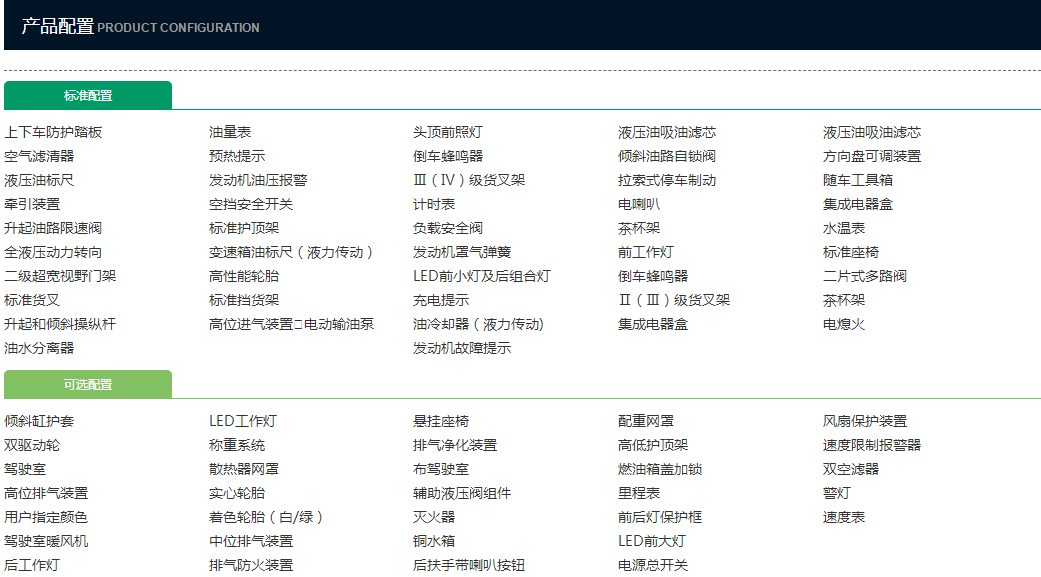Select the 排气净化装置 option
Image resolution: width=1041 pixels, height=577 pixels.
coord(455,445)
